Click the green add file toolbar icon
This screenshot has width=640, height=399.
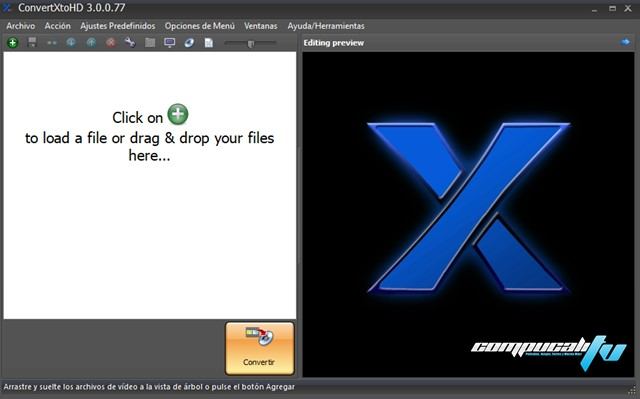[x=13, y=42]
